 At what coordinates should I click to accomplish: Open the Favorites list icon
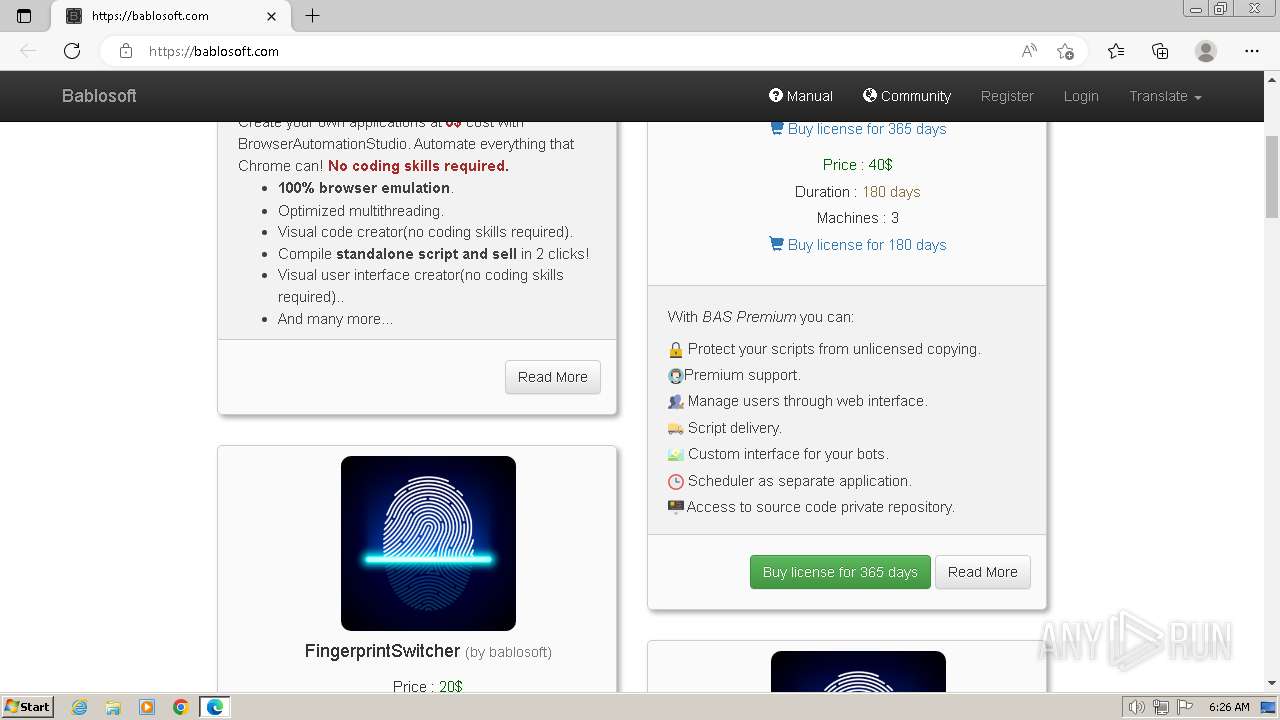point(1116,51)
